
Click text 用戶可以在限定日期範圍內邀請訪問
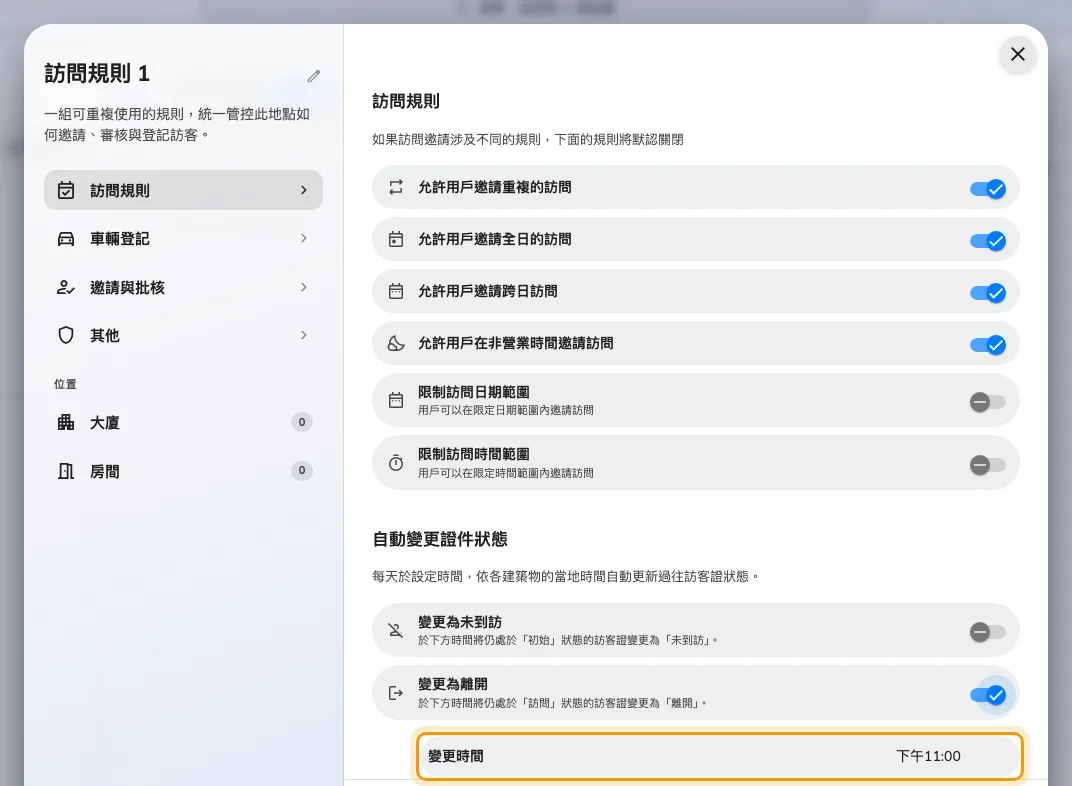click(x=505, y=410)
